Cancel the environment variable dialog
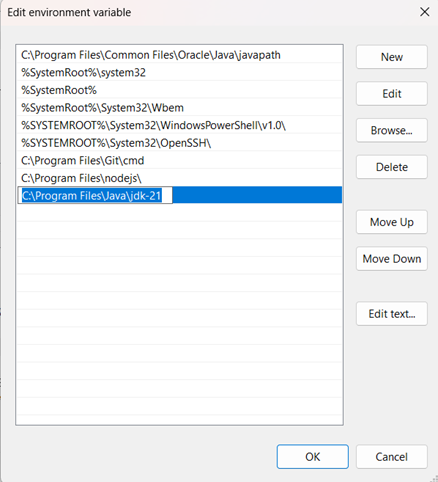This screenshot has height=482, width=438. pos(392,457)
